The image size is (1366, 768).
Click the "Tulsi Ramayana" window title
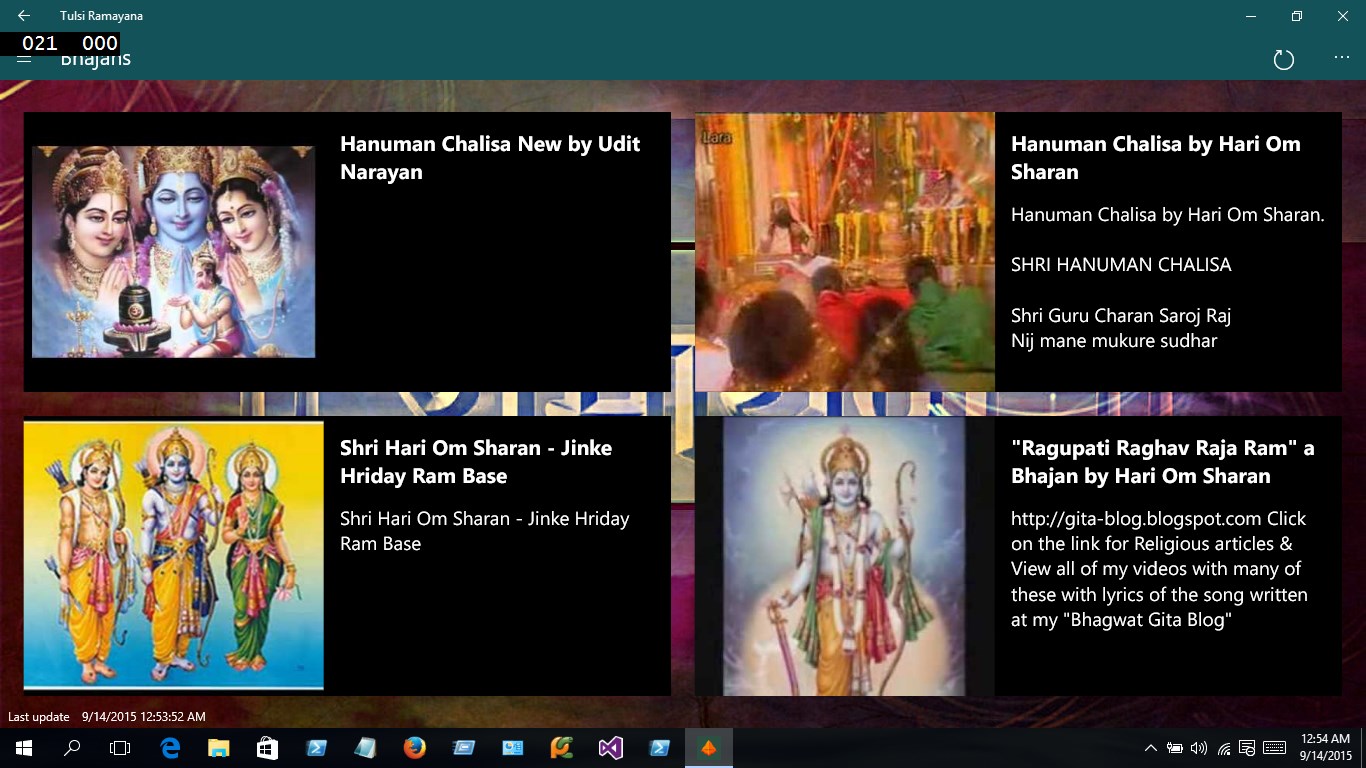click(101, 16)
